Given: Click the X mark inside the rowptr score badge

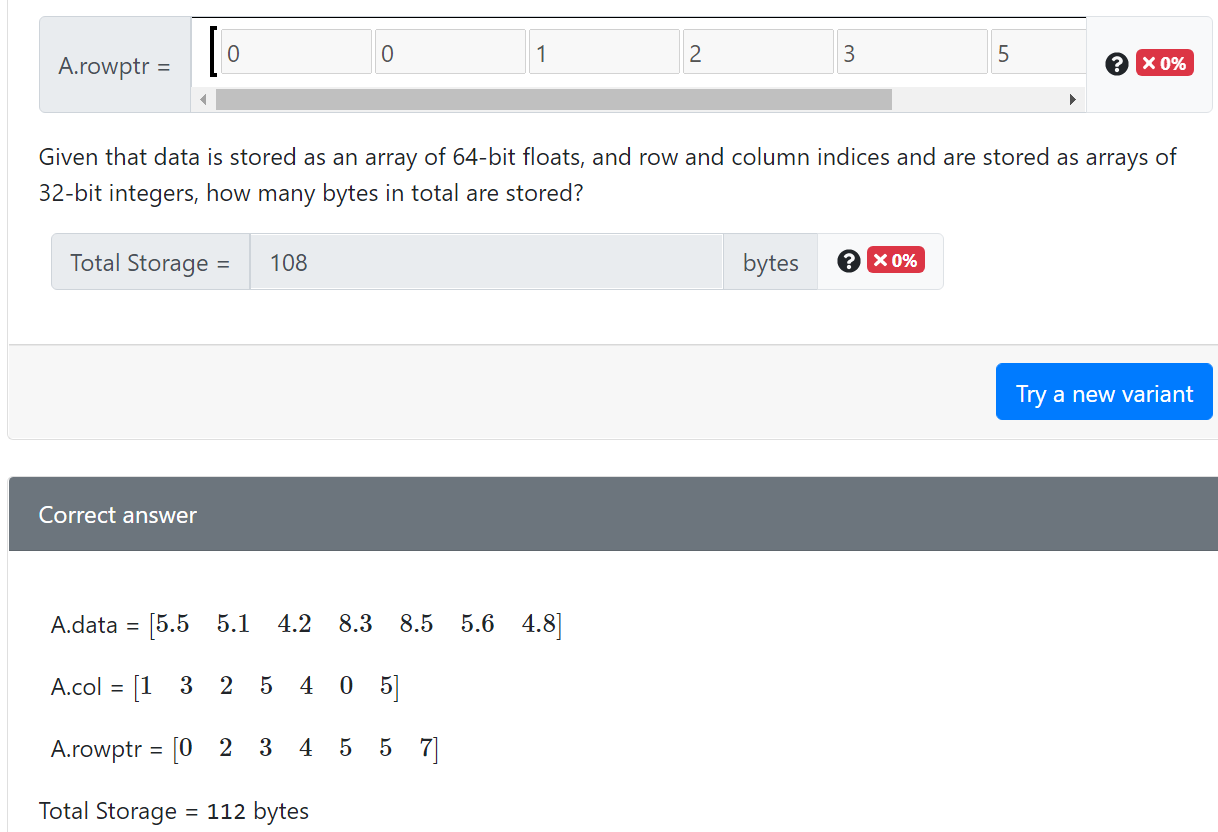Looking at the screenshot, I should [1150, 62].
